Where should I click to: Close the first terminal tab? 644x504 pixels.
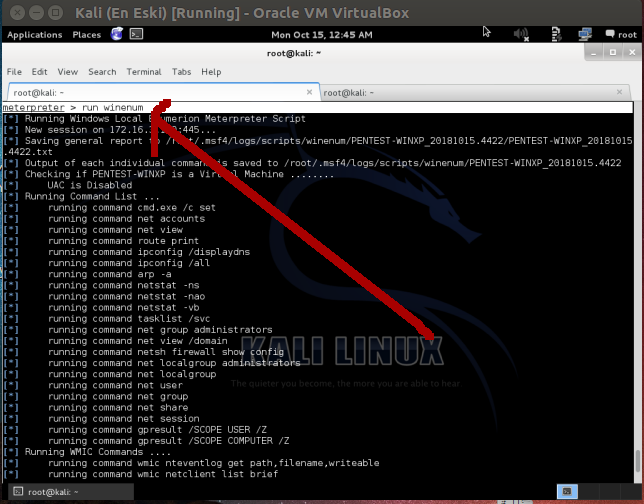[309, 92]
